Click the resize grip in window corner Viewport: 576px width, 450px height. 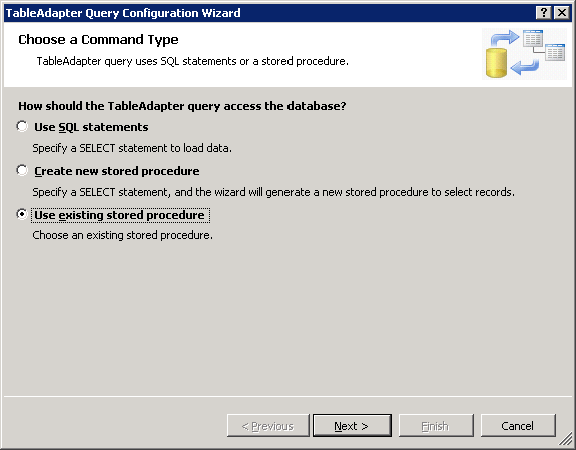[566, 440]
